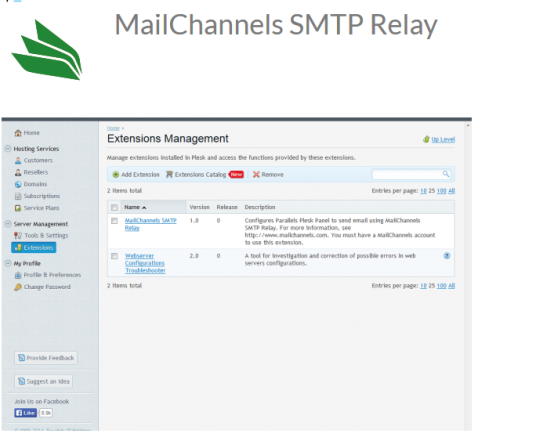Open Change Password key icon
This screenshot has width=554, height=438.
point(18,287)
